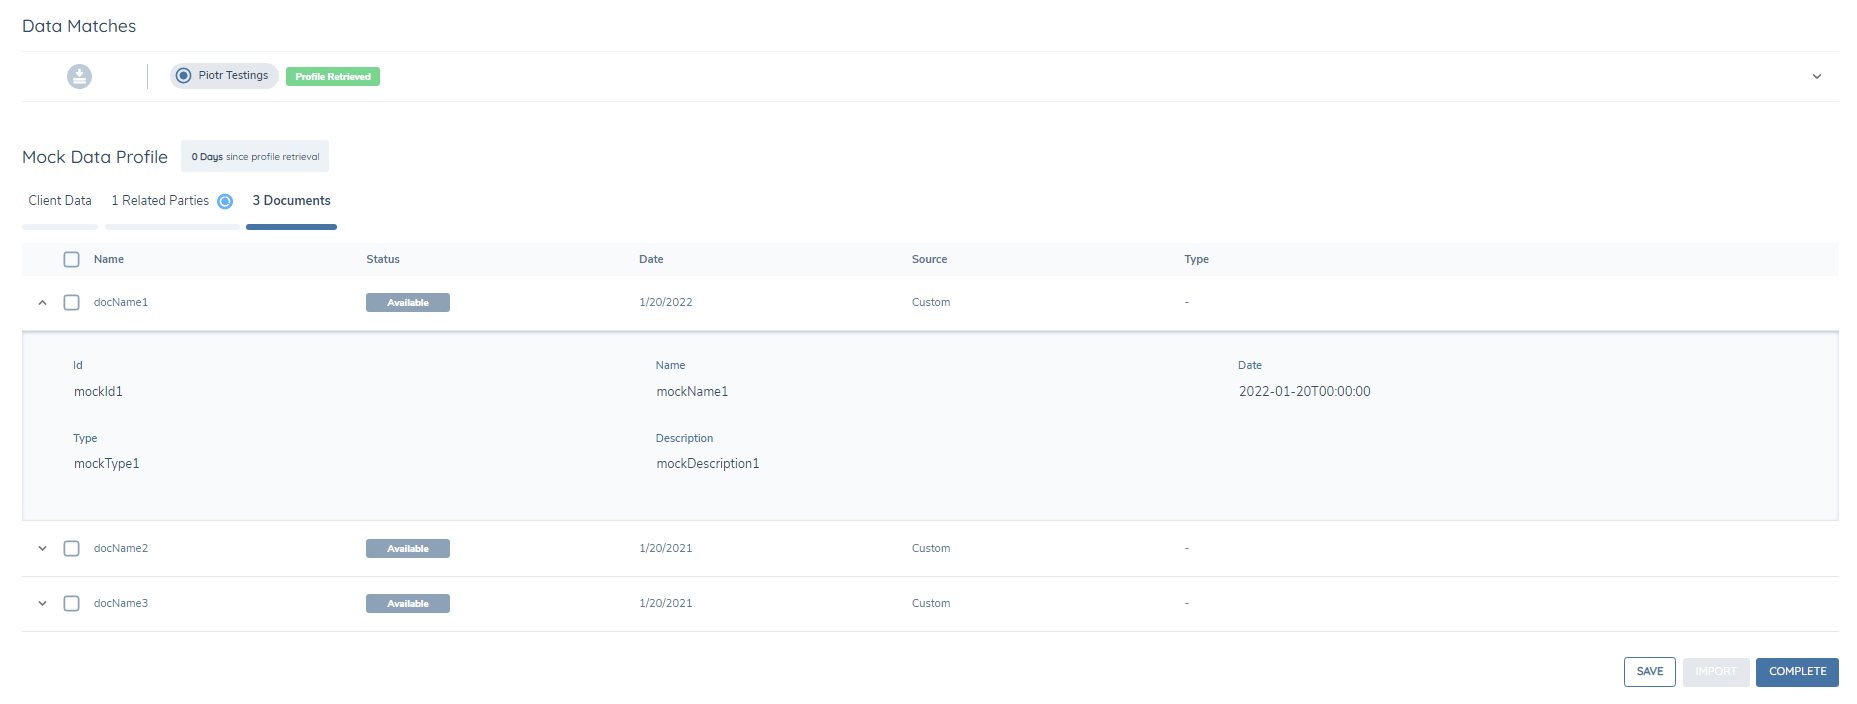The image size is (1857, 704).
Task: Click the Source column header
Action: [929, 259]
